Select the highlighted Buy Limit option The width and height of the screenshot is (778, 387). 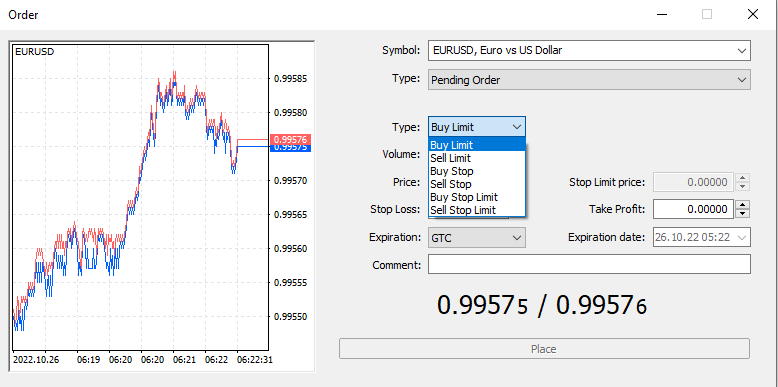pyautogui.click(x=476, y=145)
